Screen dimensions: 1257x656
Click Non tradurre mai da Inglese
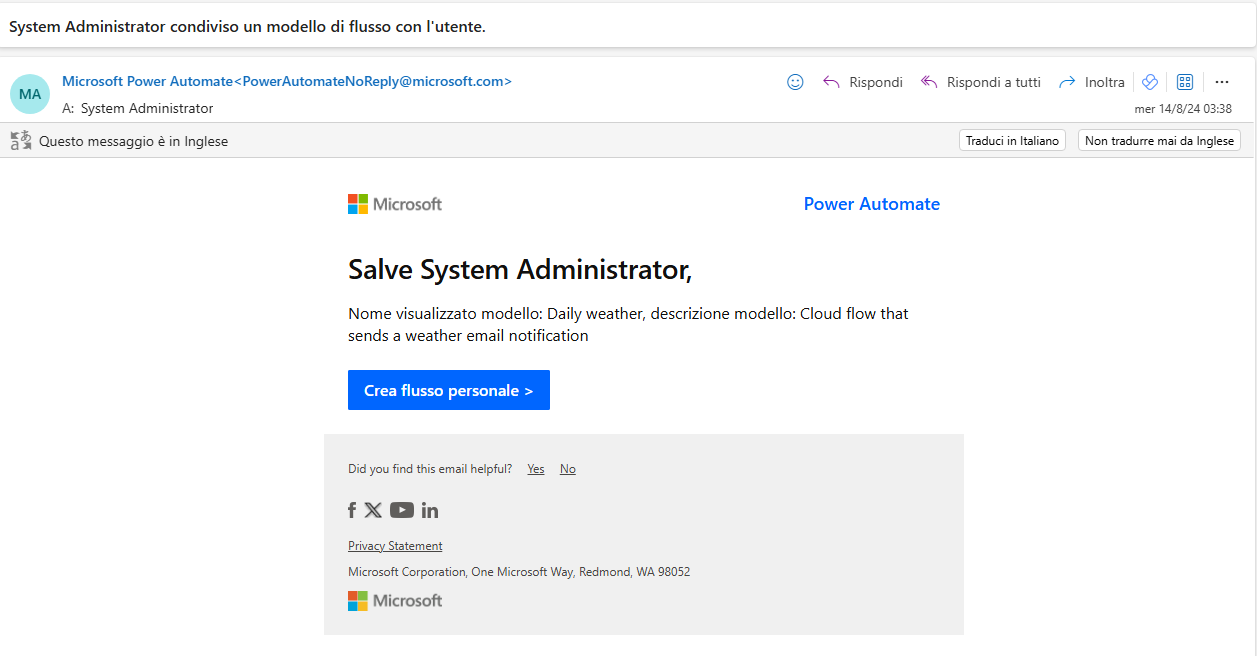point(1159,141)
